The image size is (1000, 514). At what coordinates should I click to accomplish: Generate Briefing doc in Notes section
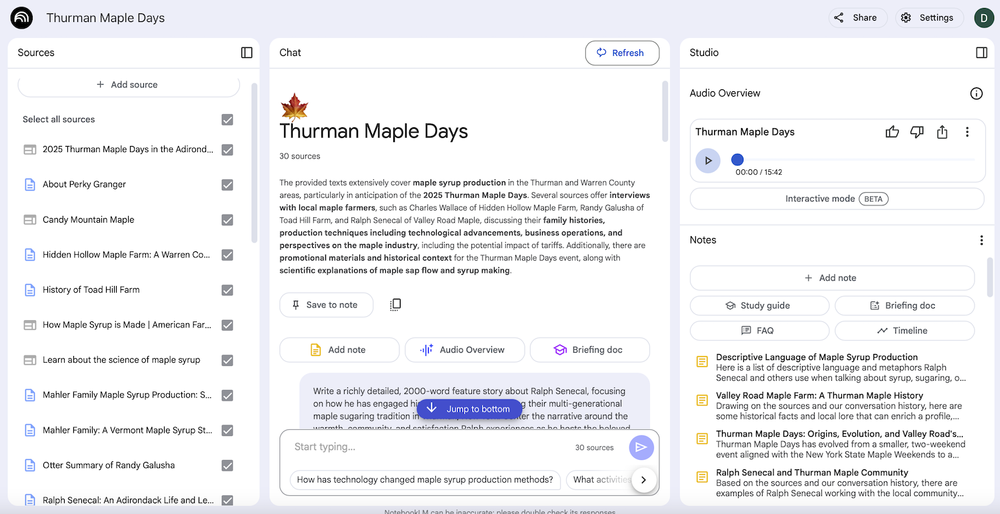click(x=904, y=306)
